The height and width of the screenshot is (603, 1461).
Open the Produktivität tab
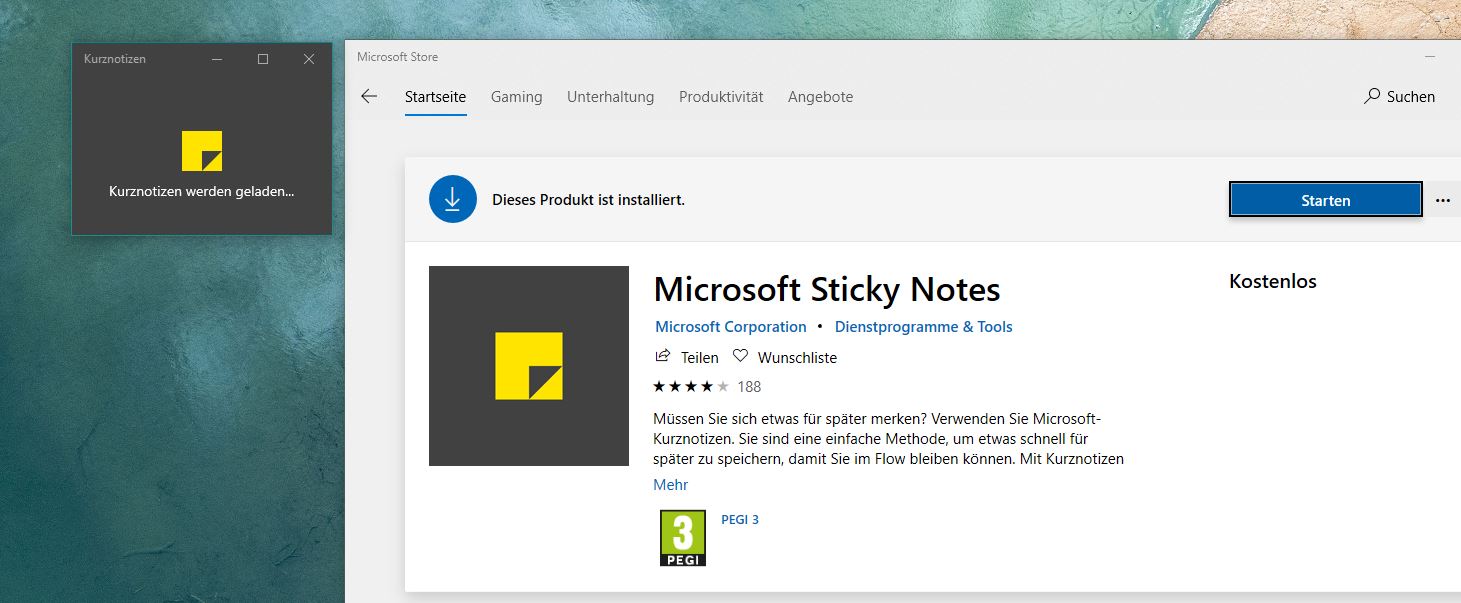[721, 97]
